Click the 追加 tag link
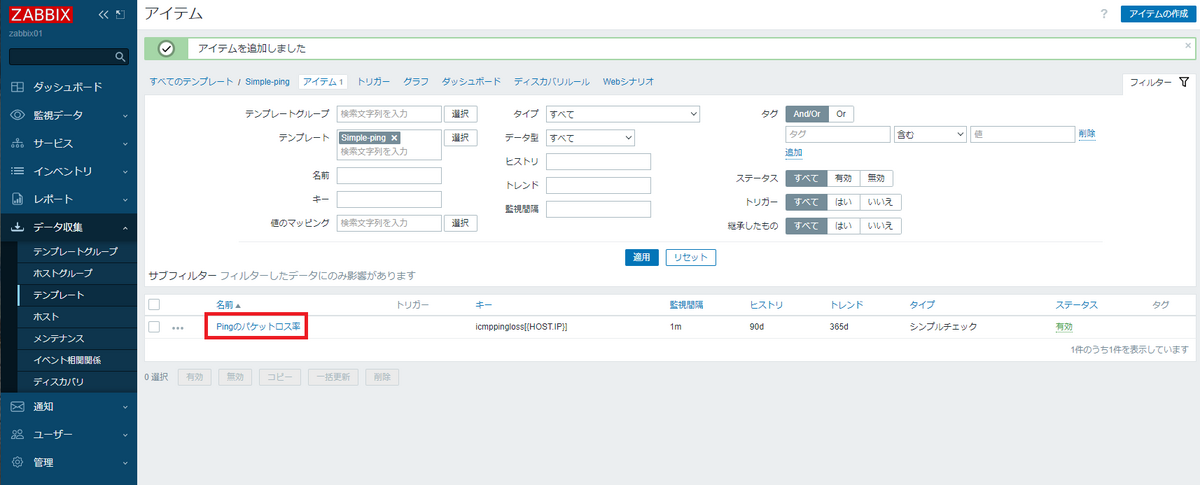The image size is (1200, 485). click(x=794, y=152)
